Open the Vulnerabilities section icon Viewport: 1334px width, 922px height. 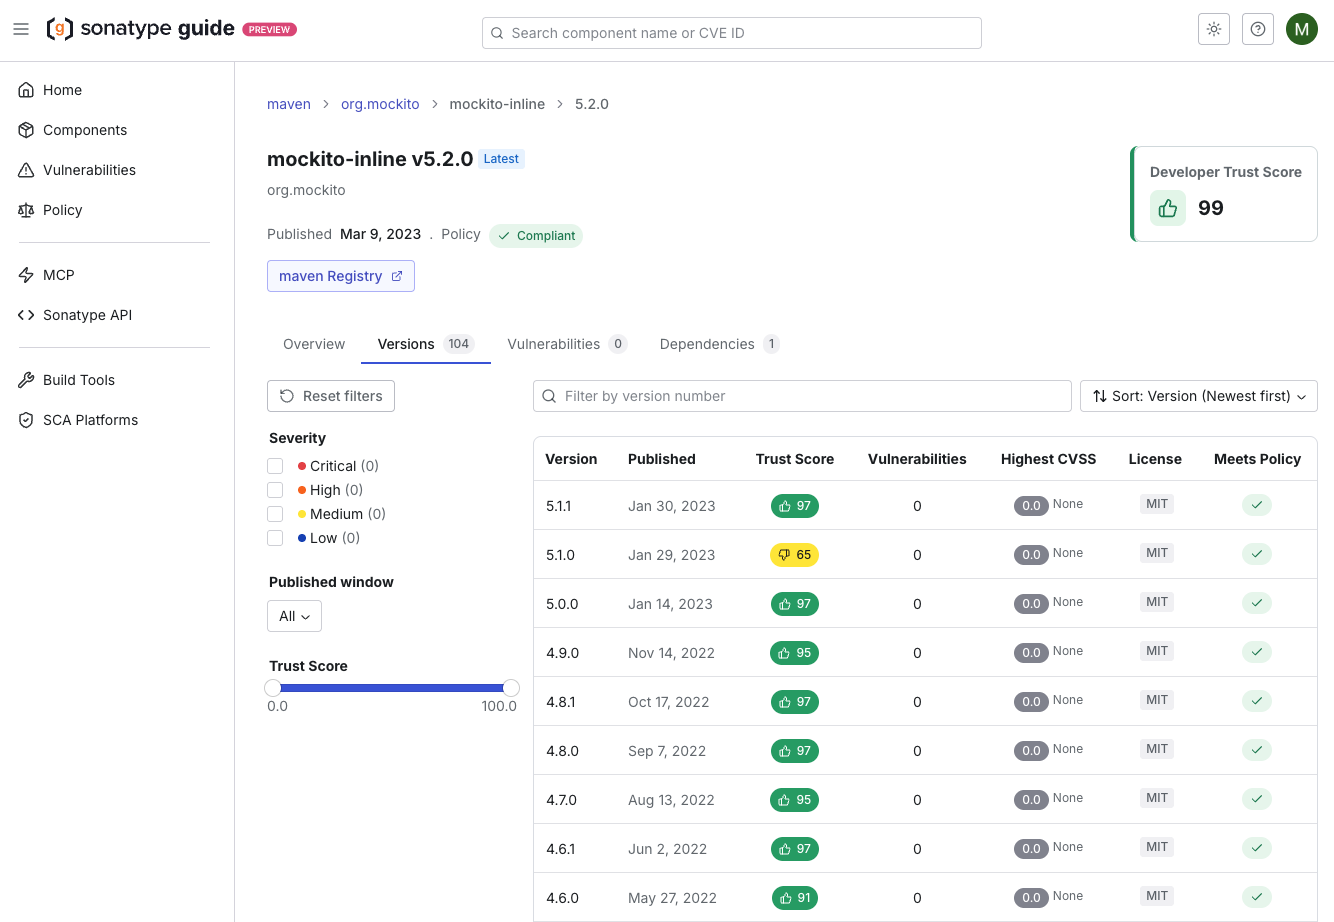coord(27,170)
